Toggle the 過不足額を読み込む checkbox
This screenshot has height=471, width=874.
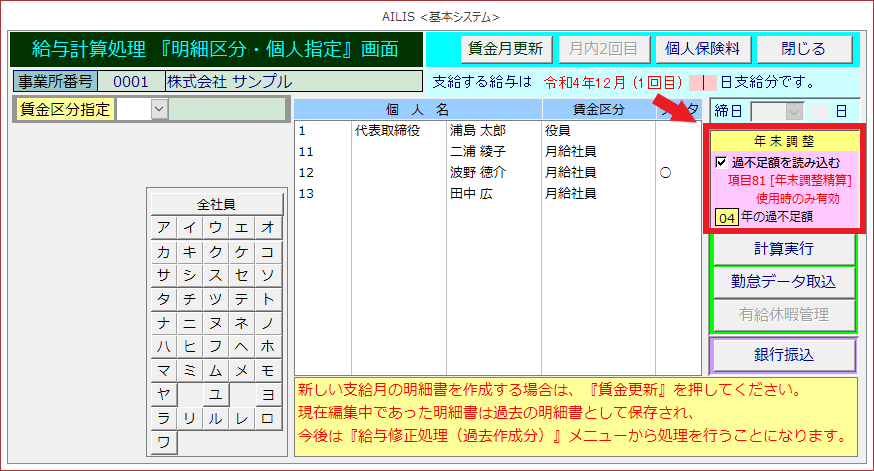[x=721, y=162]
